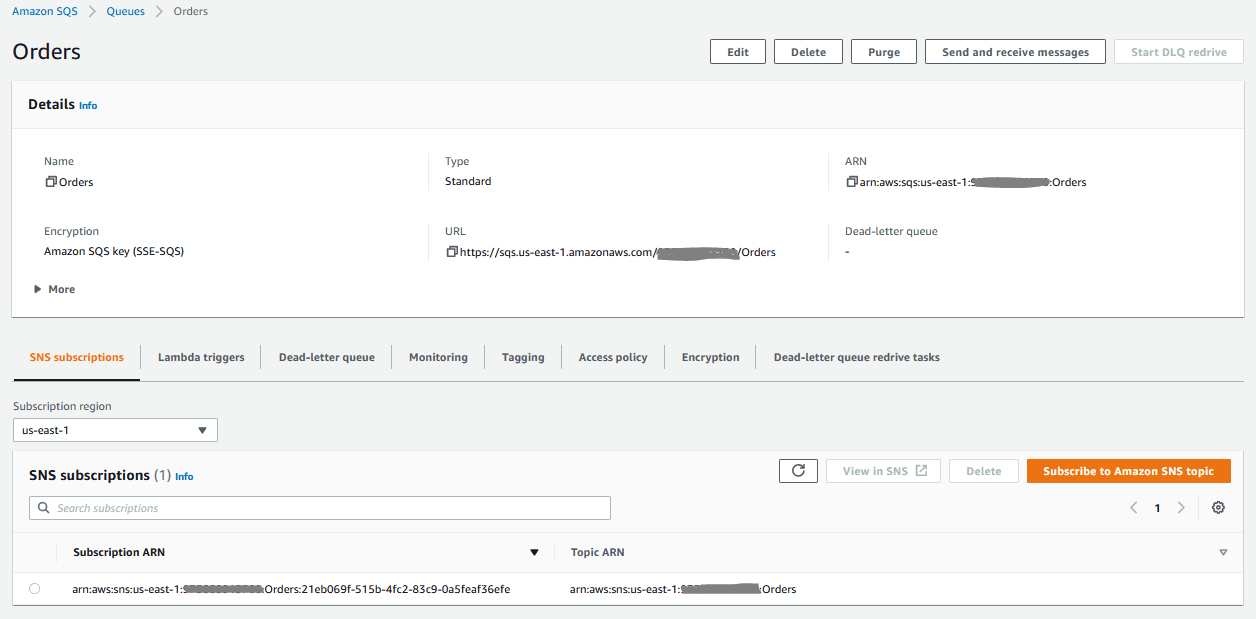Select the queue URL text
This screenshot has width=1256, height=619.
point(618,252)
